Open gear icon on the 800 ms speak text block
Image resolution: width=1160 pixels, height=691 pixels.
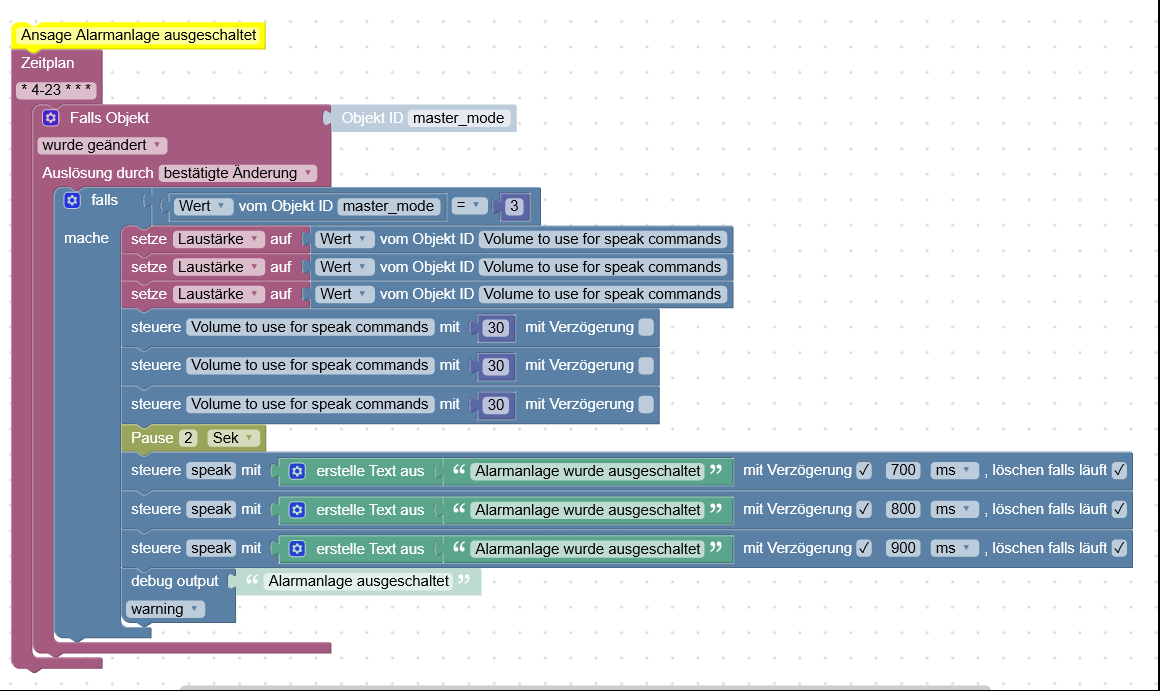[x=297, y=510]
